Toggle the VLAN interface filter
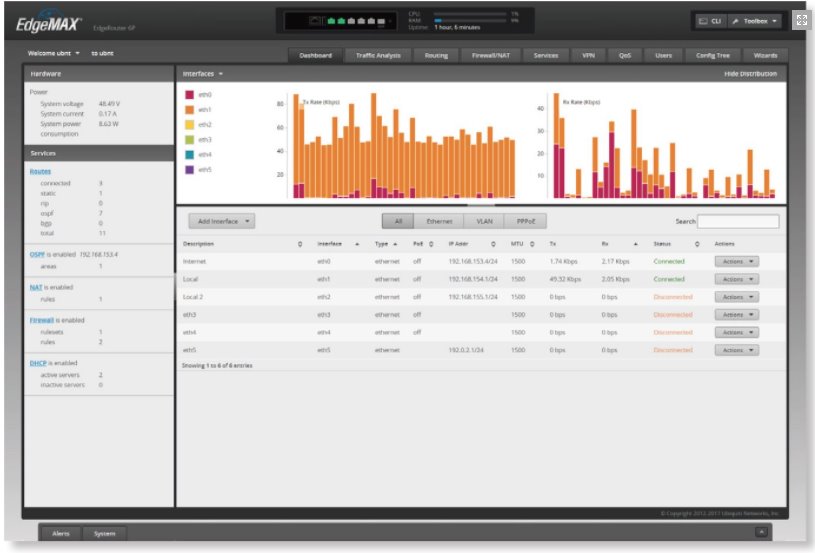 (x=484, y=221)
